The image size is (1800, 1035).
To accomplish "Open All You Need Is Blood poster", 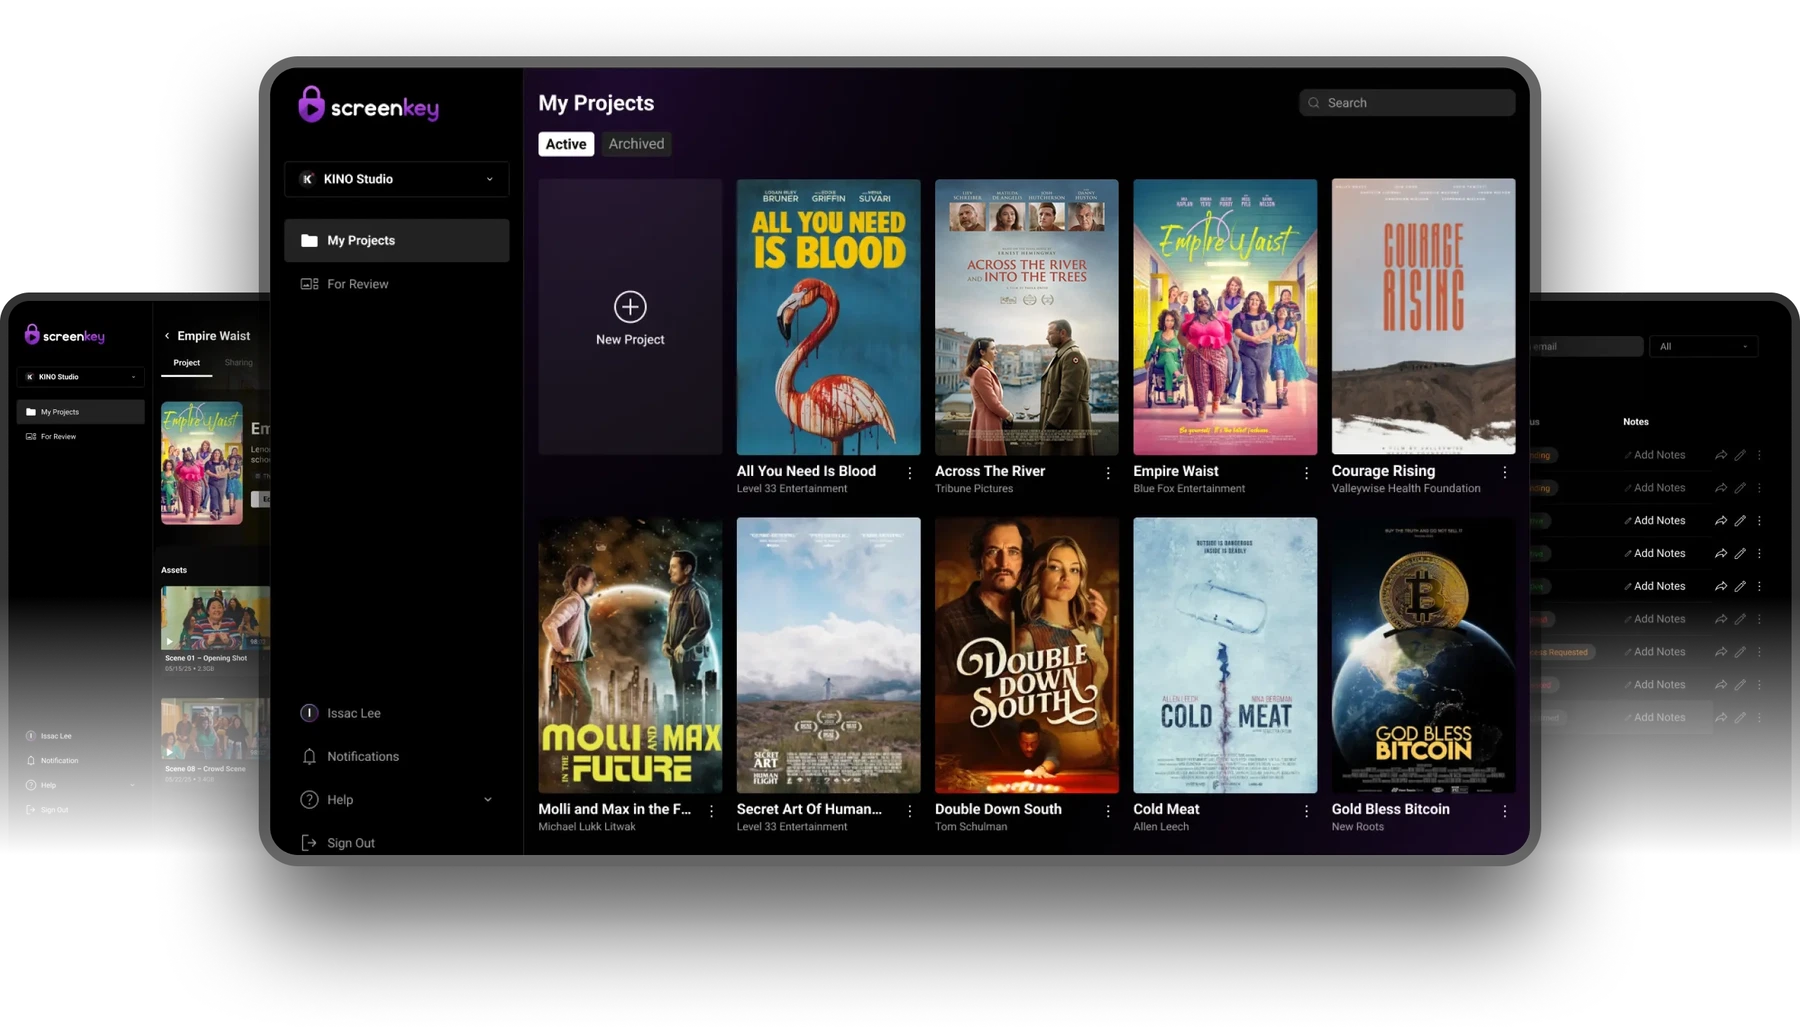I will [828, 317].
